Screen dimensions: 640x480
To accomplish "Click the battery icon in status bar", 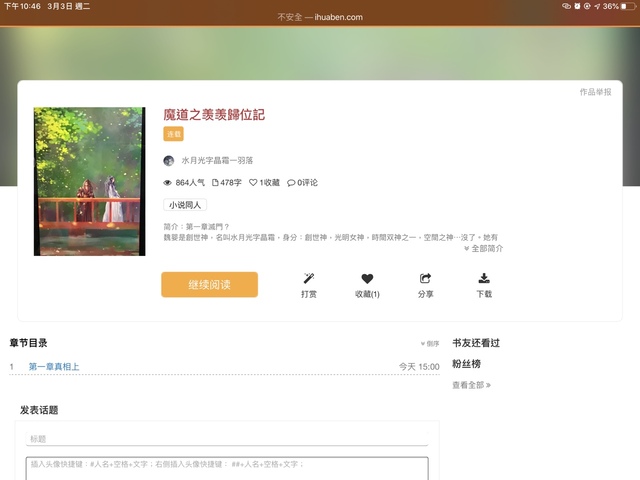I will 629,6.
